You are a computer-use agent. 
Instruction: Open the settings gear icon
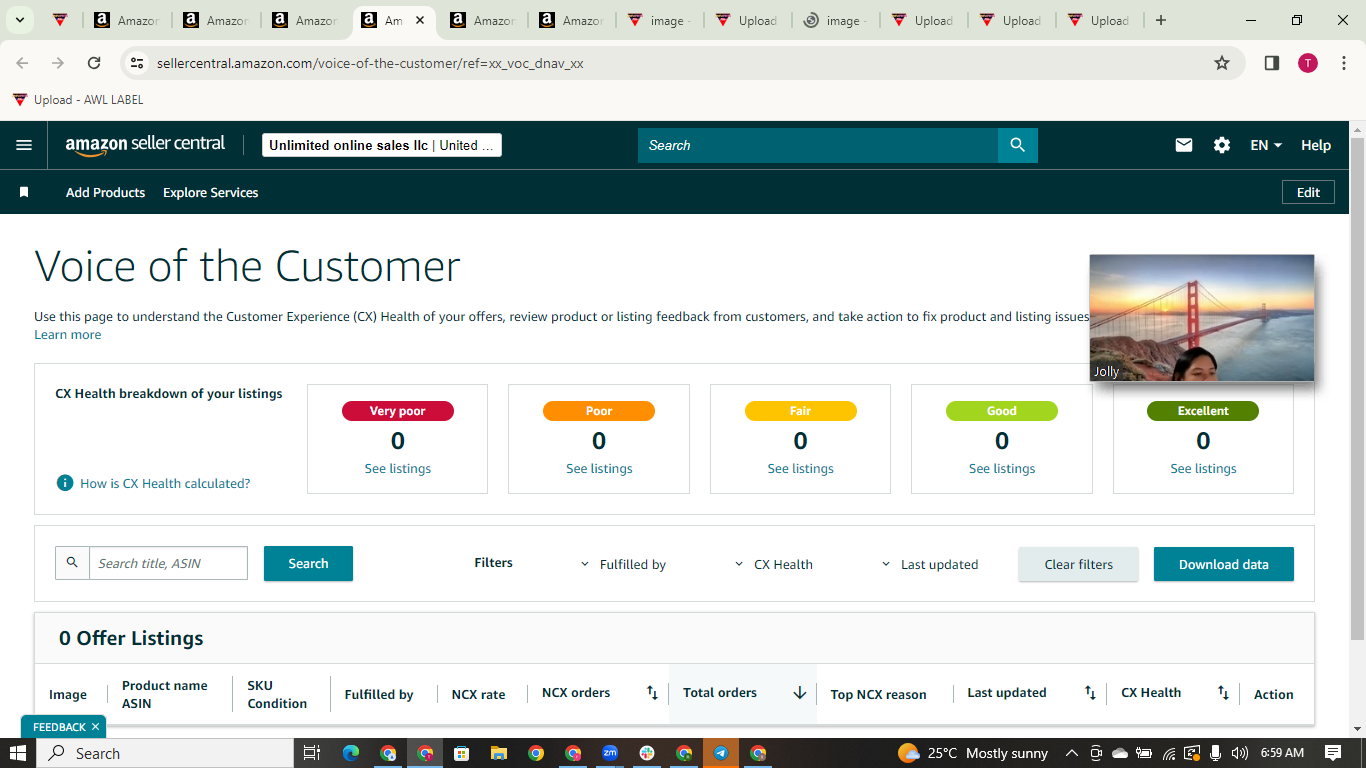point(1222,145)
